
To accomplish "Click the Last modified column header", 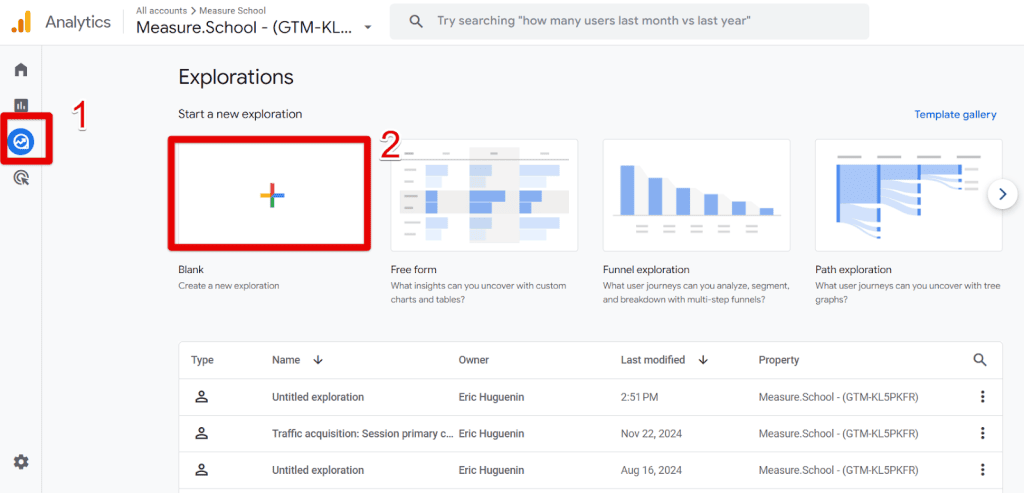I will click(x=652, y=360).
